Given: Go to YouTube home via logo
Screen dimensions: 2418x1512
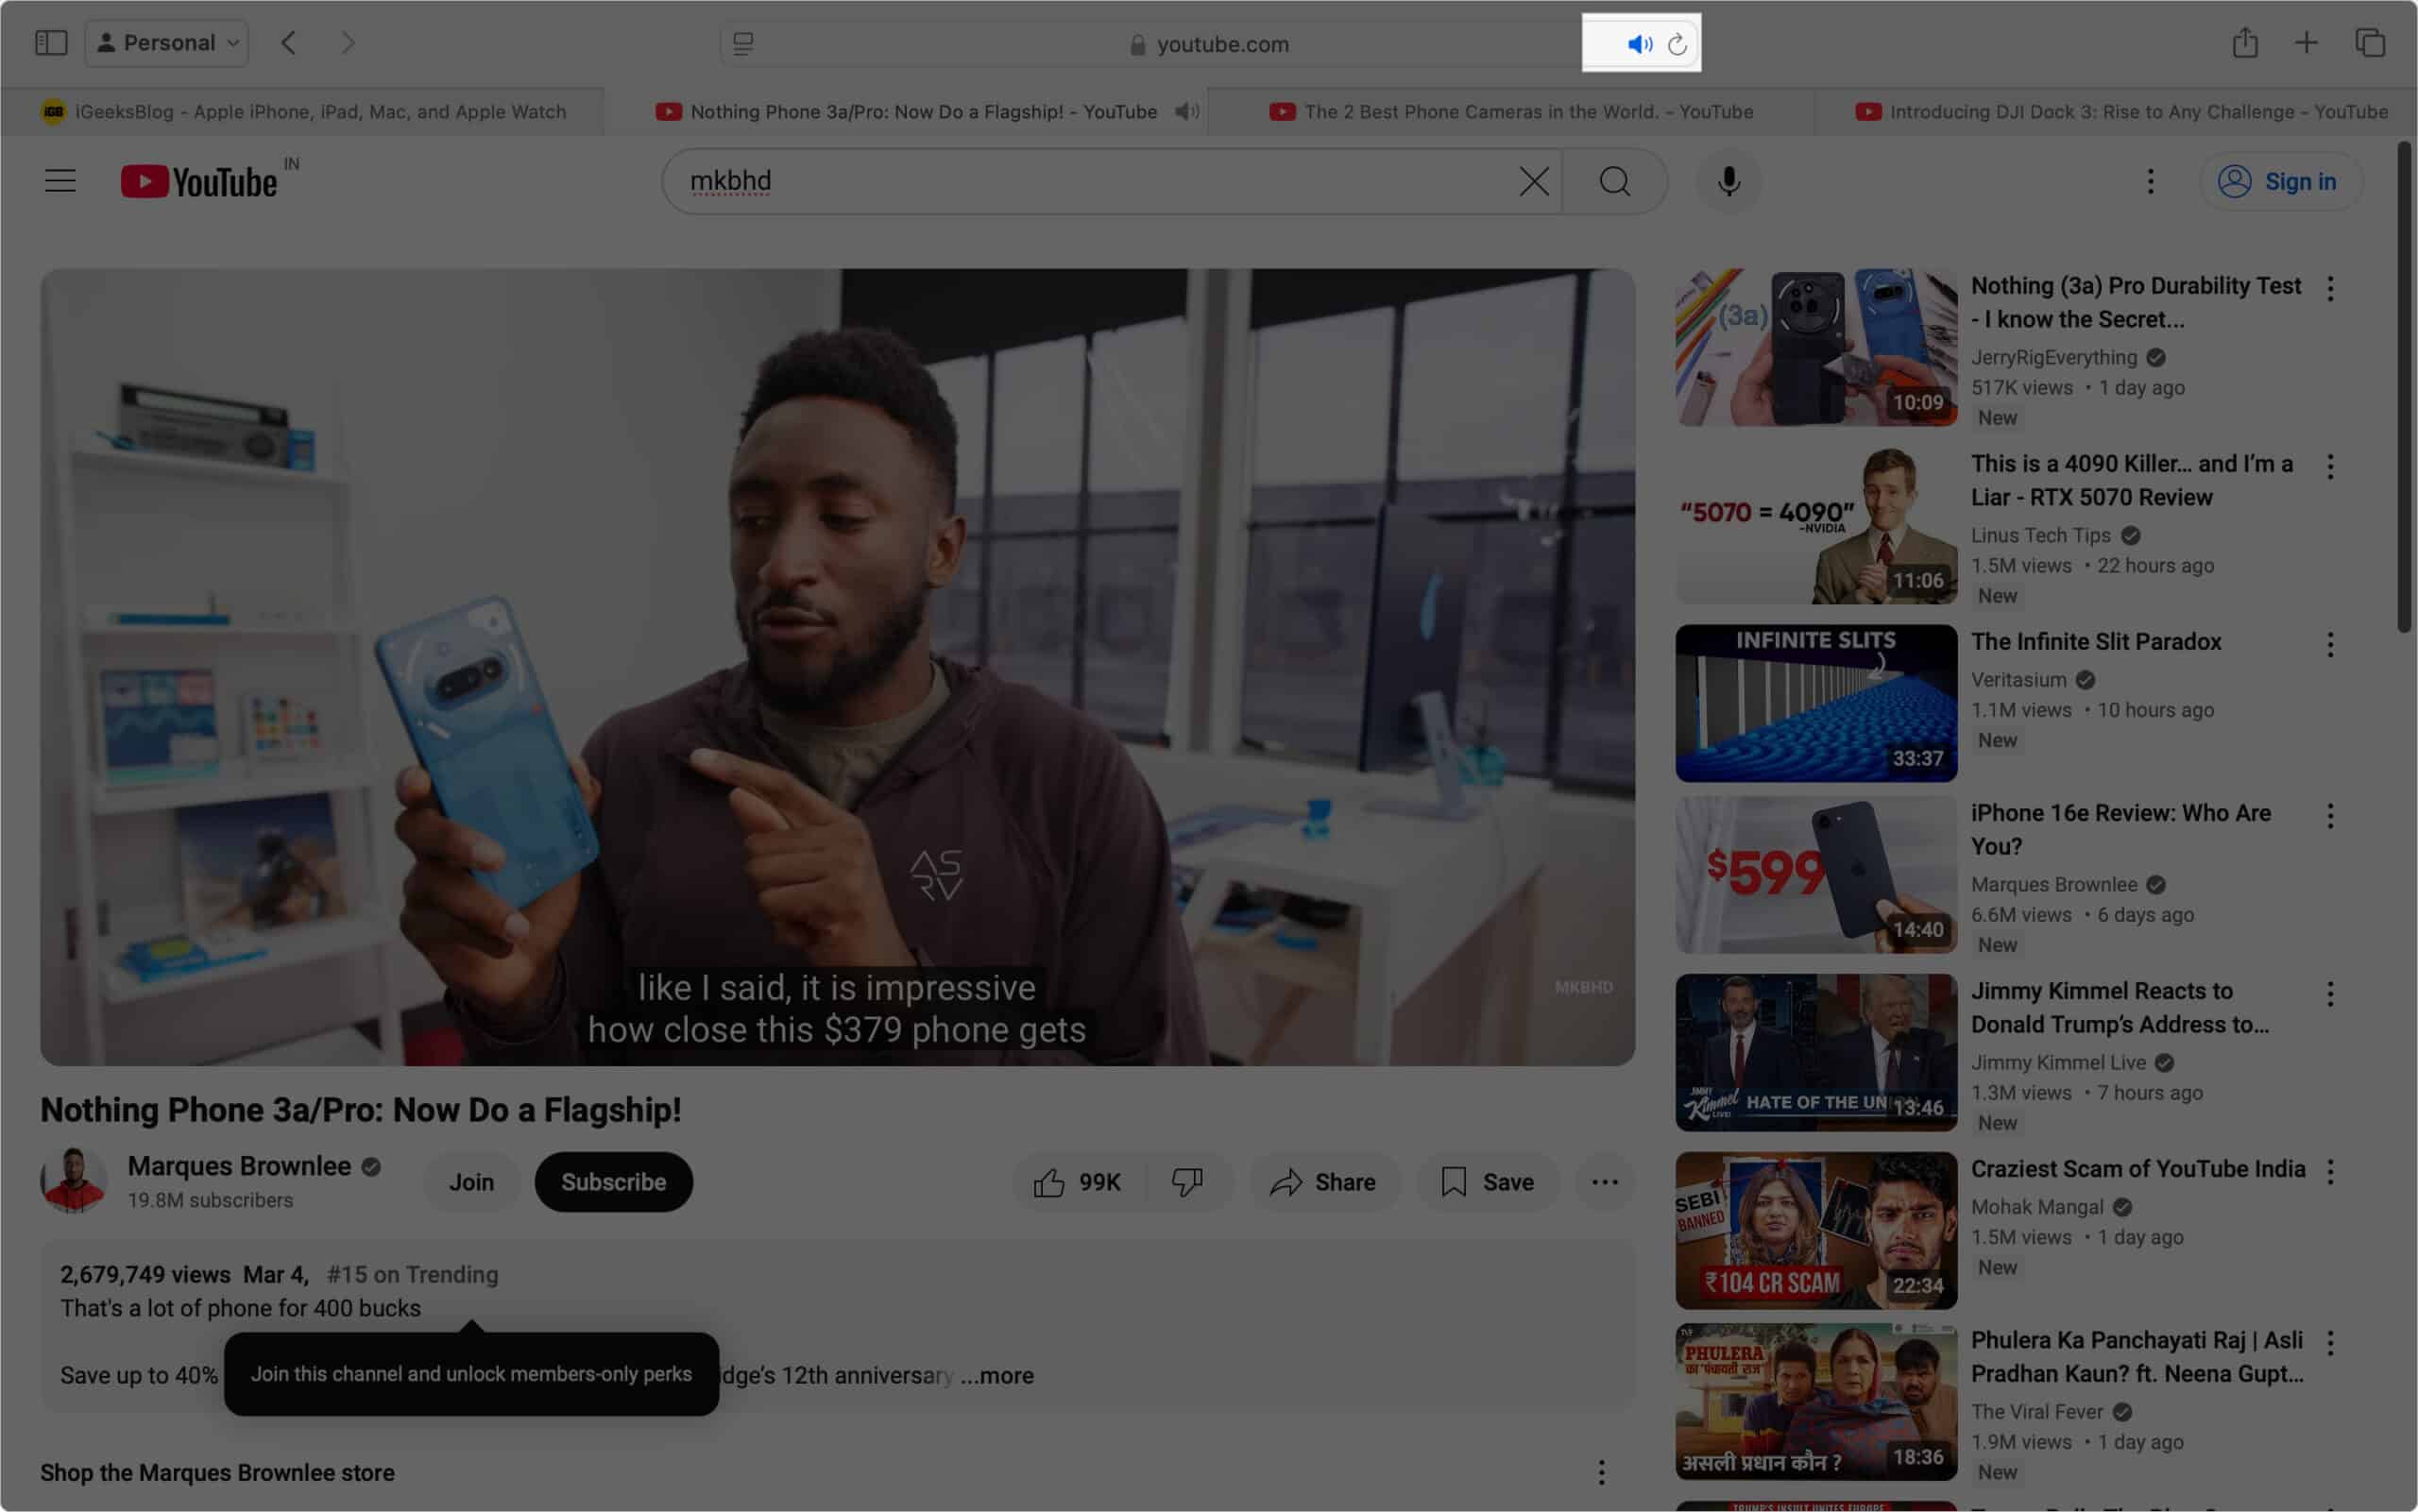Looking at the screenshot, I should click(199, 181).
